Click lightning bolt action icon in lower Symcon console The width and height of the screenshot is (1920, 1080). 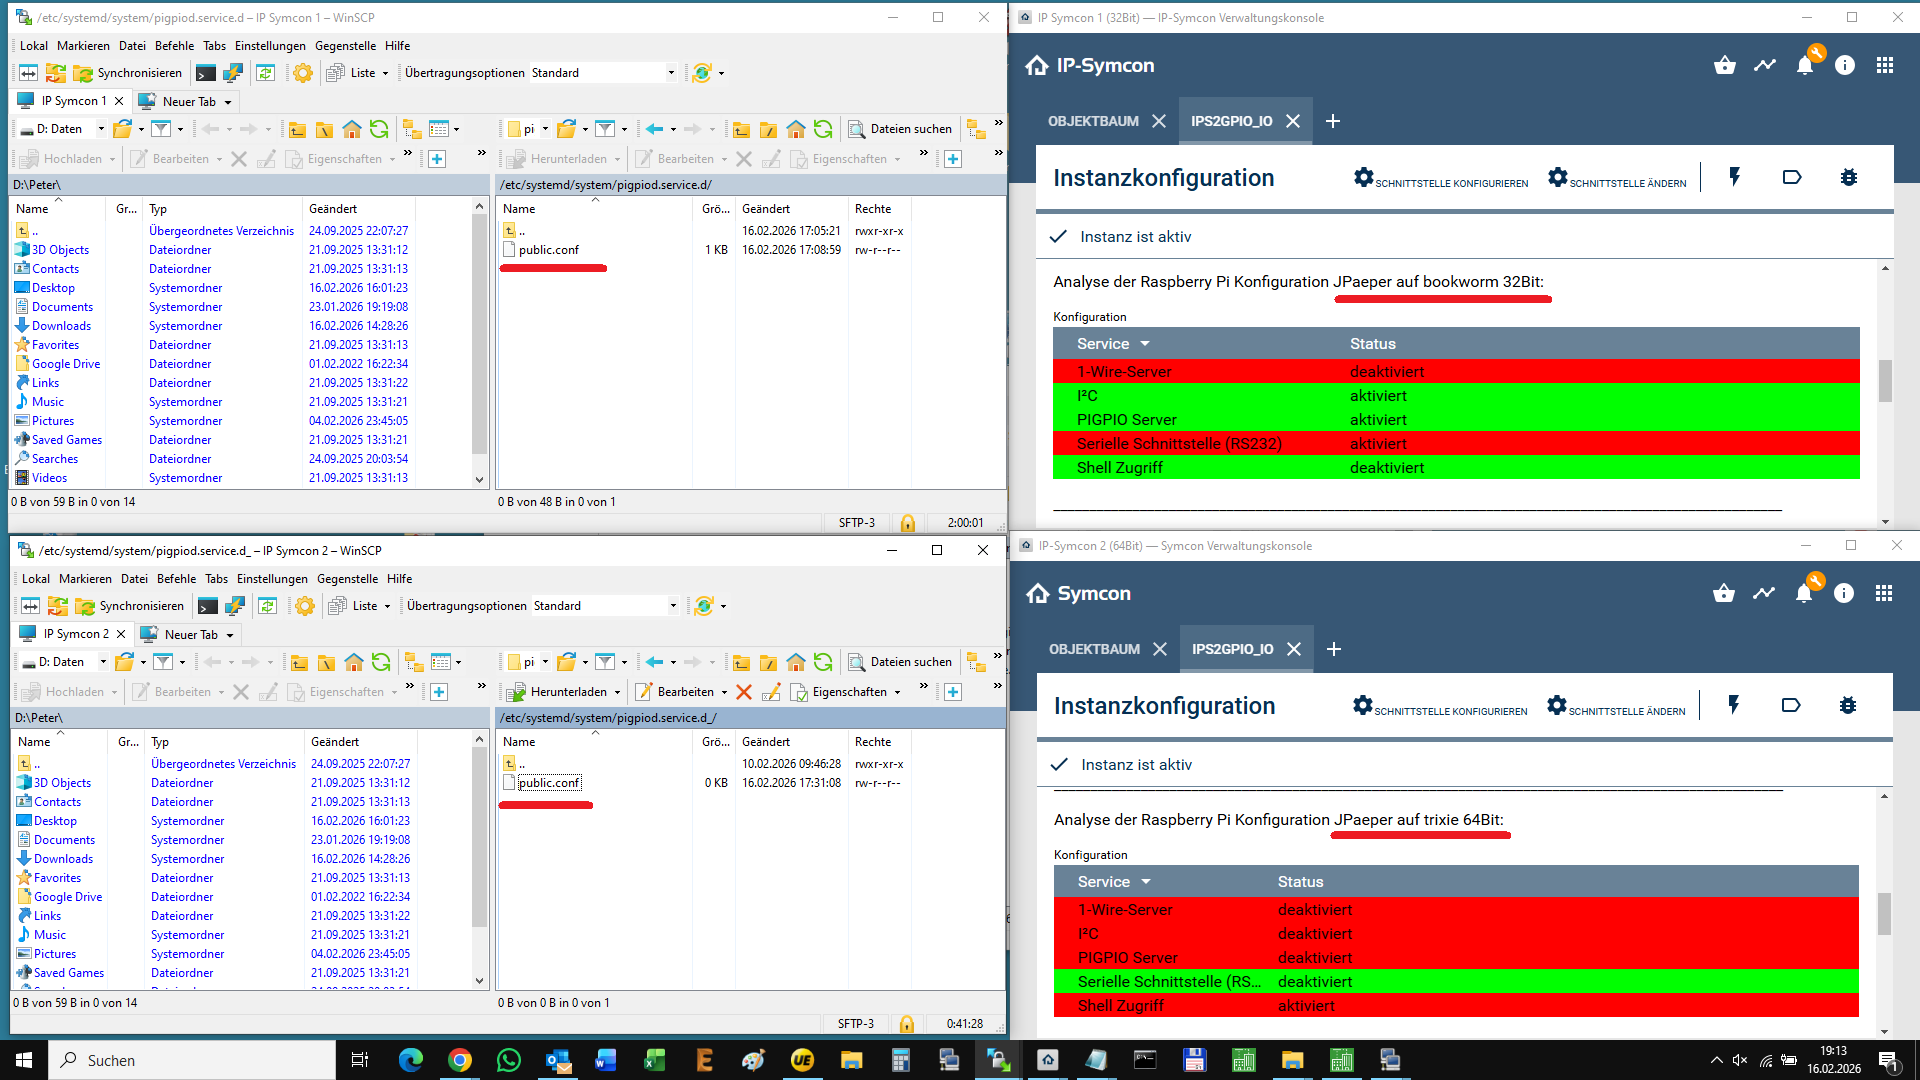[x=1734, y=705]
